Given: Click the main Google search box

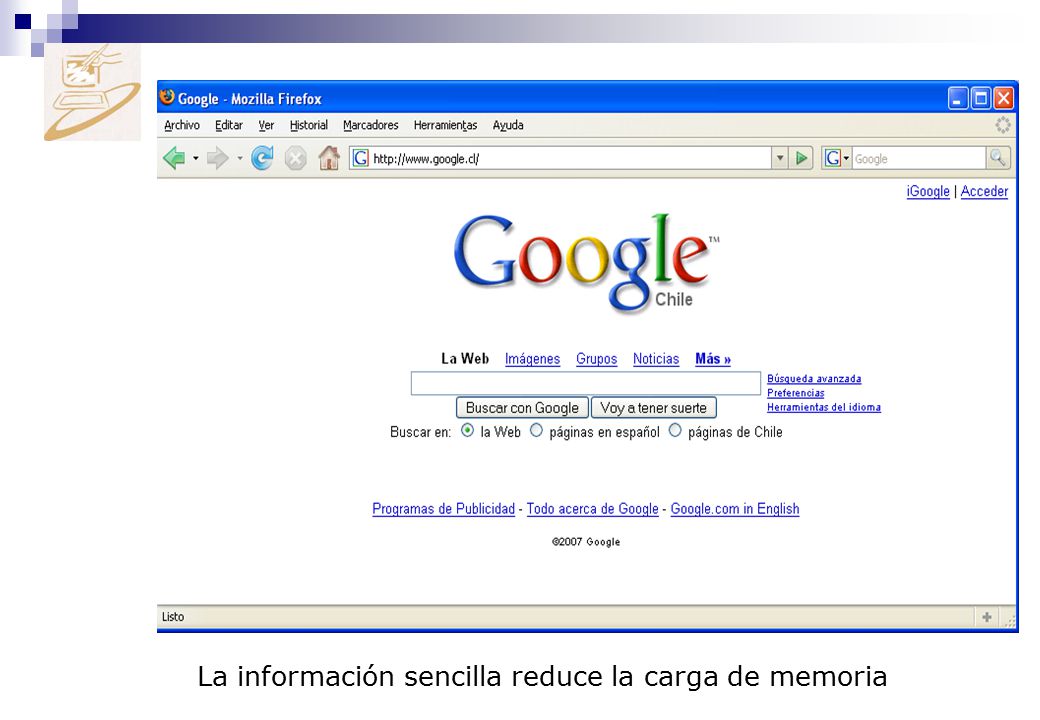Looking at the screenshot, I should click(586, 383).
